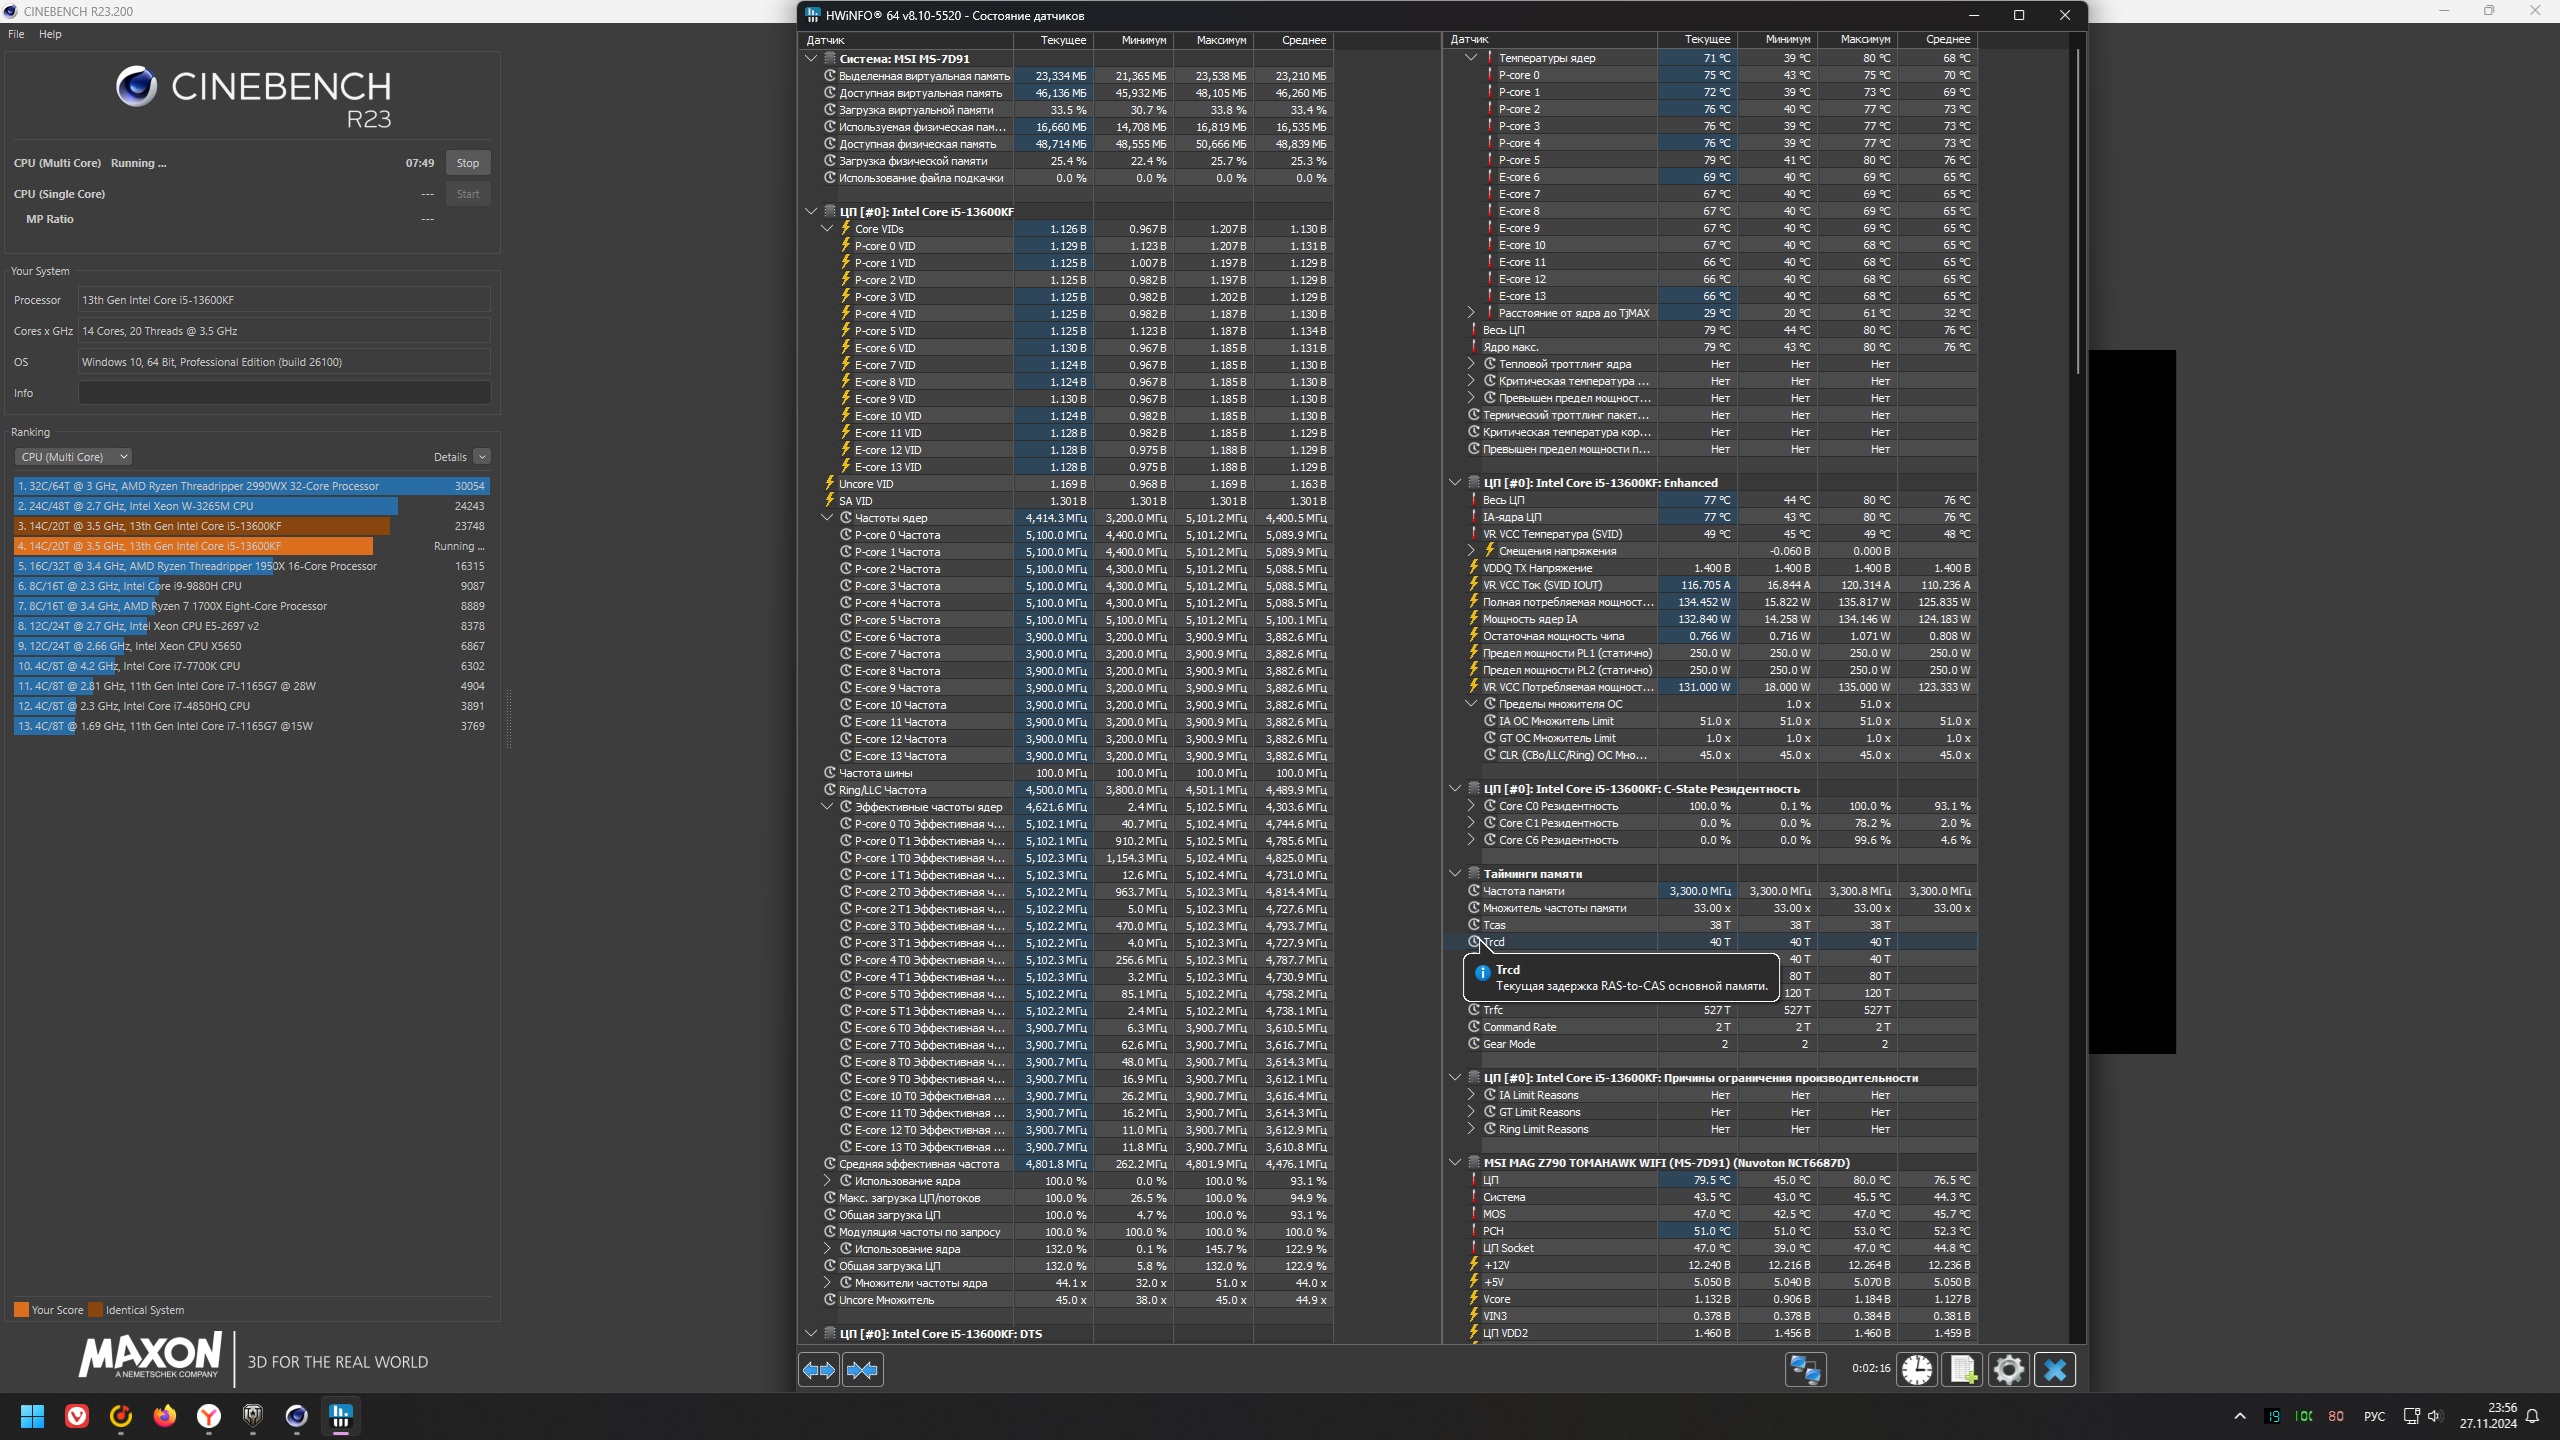Start logging with the sheet-plus icon

(x=1962, y=1369)
